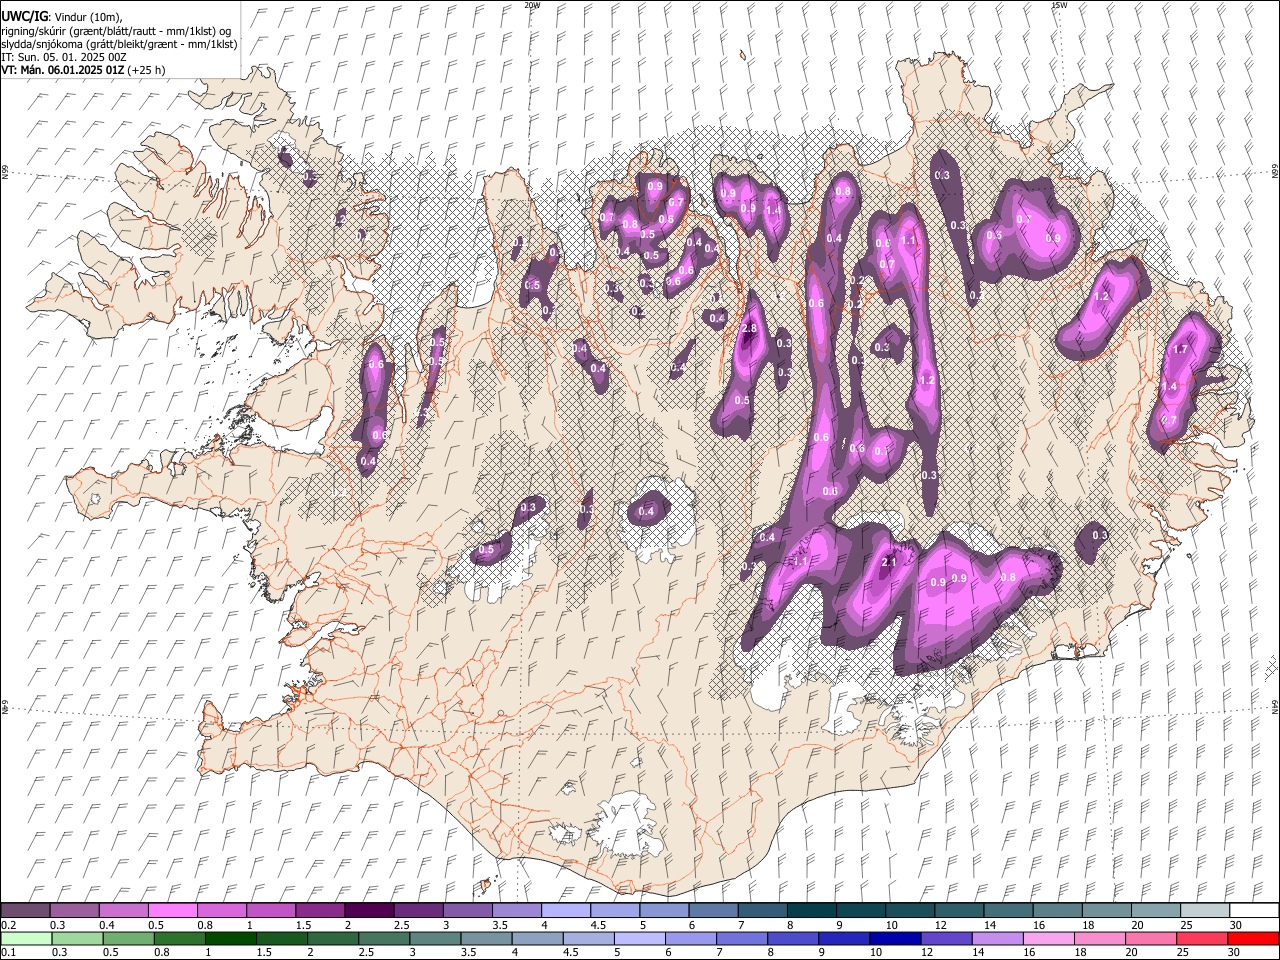Select the dark teal 9 snow scale swatch
The image size is (1280, 960).
[x=811, y=911]
